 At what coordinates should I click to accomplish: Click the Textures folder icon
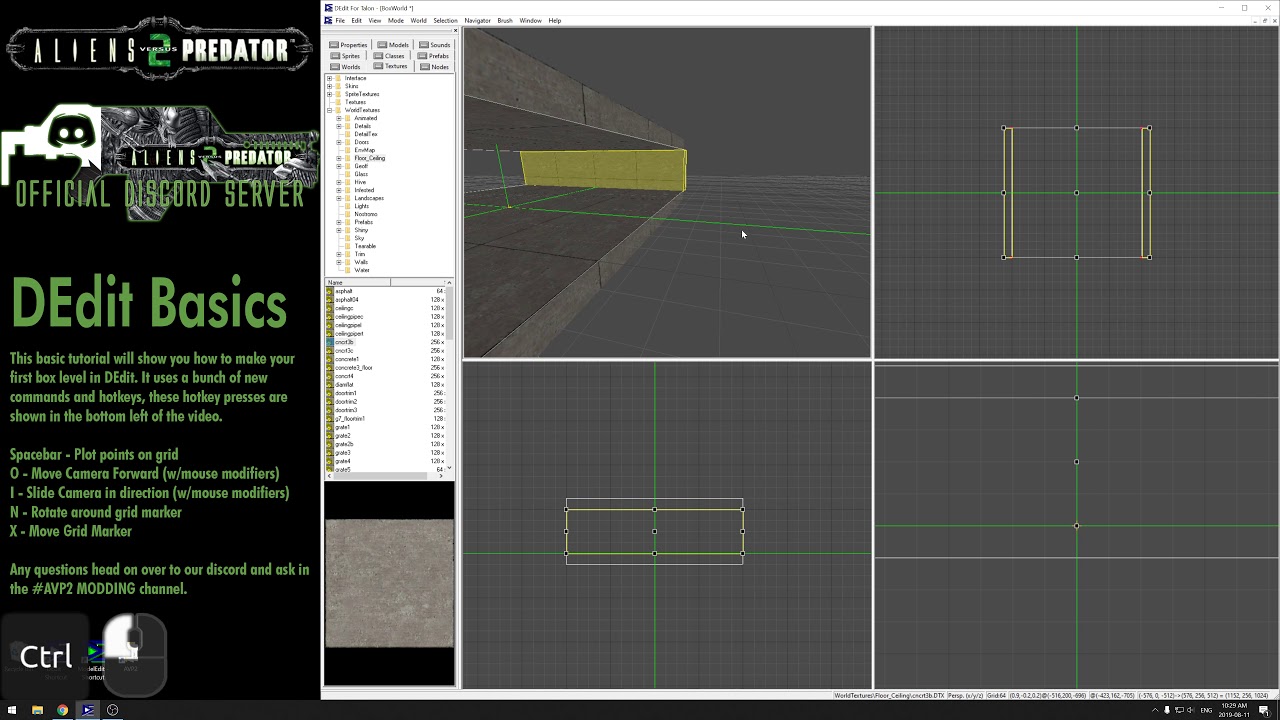tap(339, 102)
